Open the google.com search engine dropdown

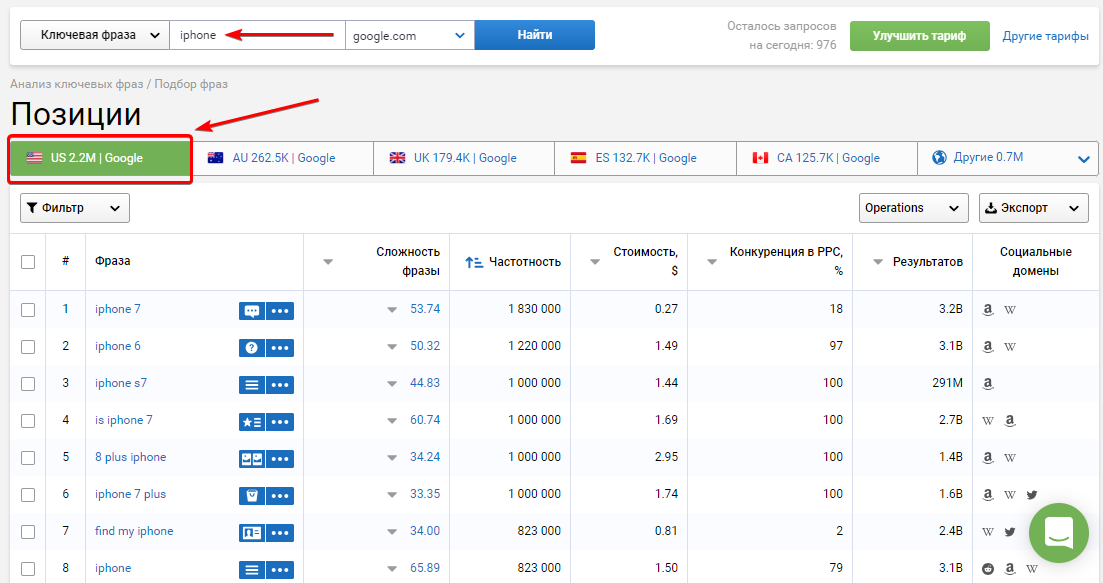coord(410,35)
